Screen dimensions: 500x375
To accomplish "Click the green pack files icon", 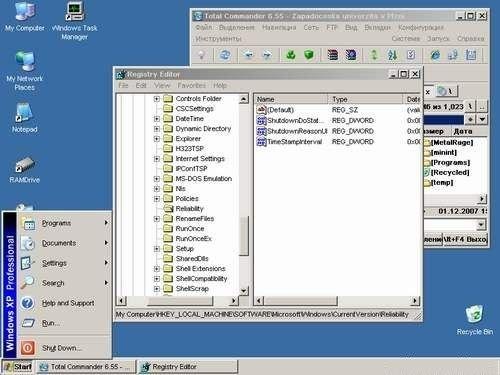I will pyautogui.click(x=291, y=55).
